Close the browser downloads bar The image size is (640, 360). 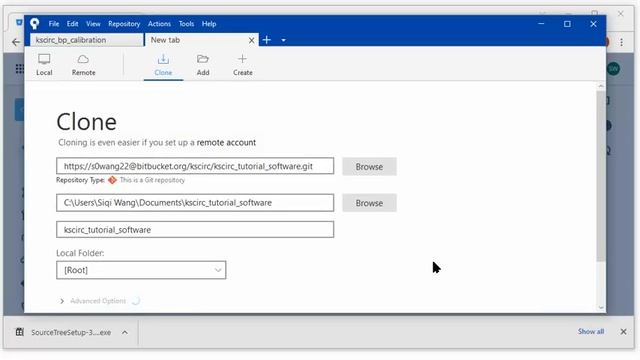click(623, 331)
